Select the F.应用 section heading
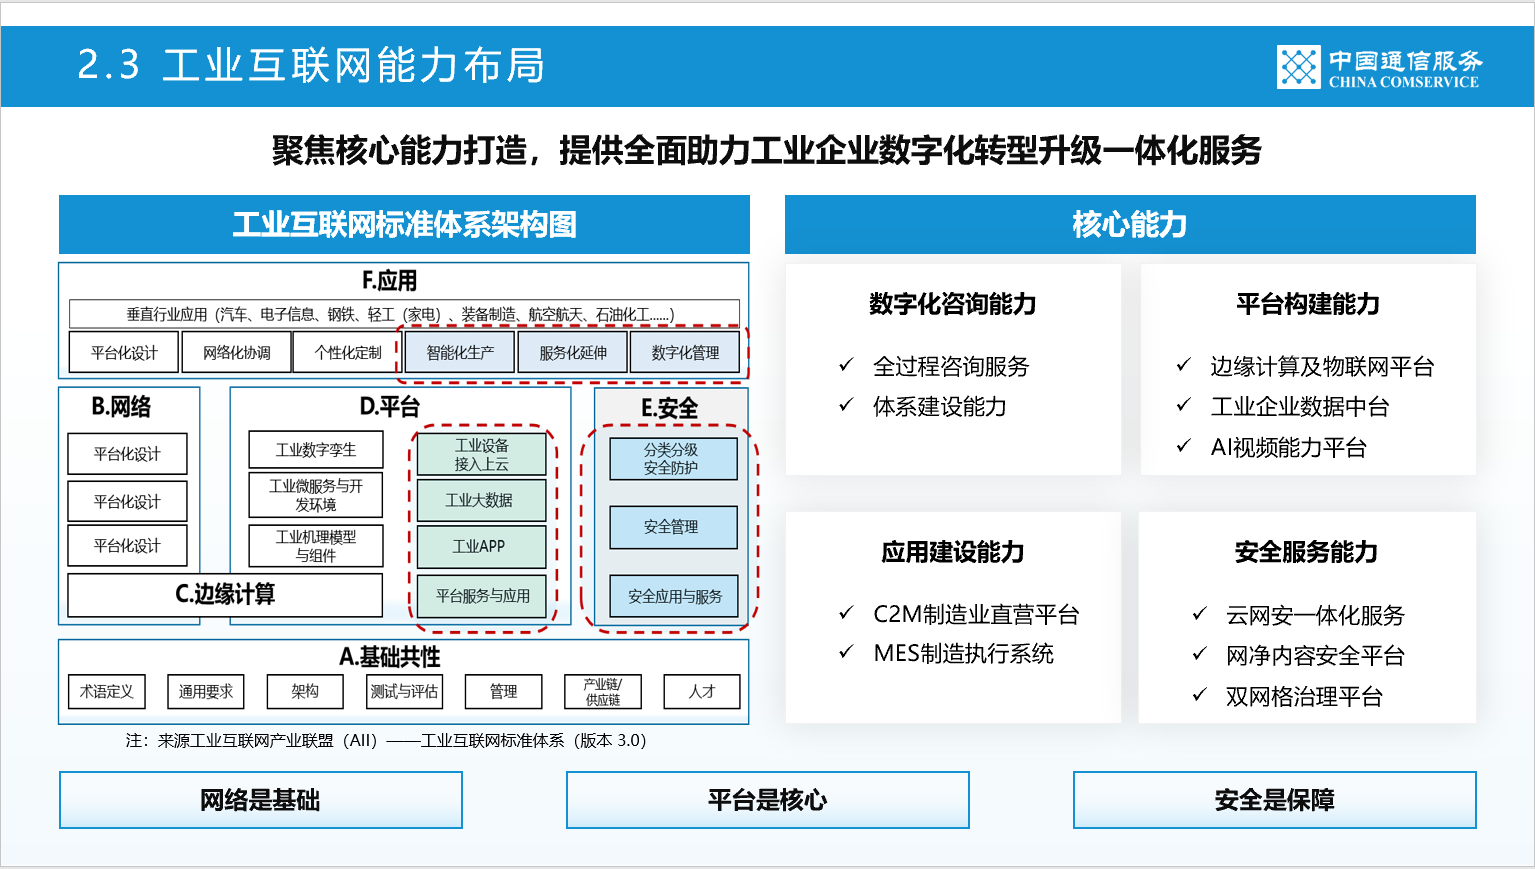 [x=390, y=281]
